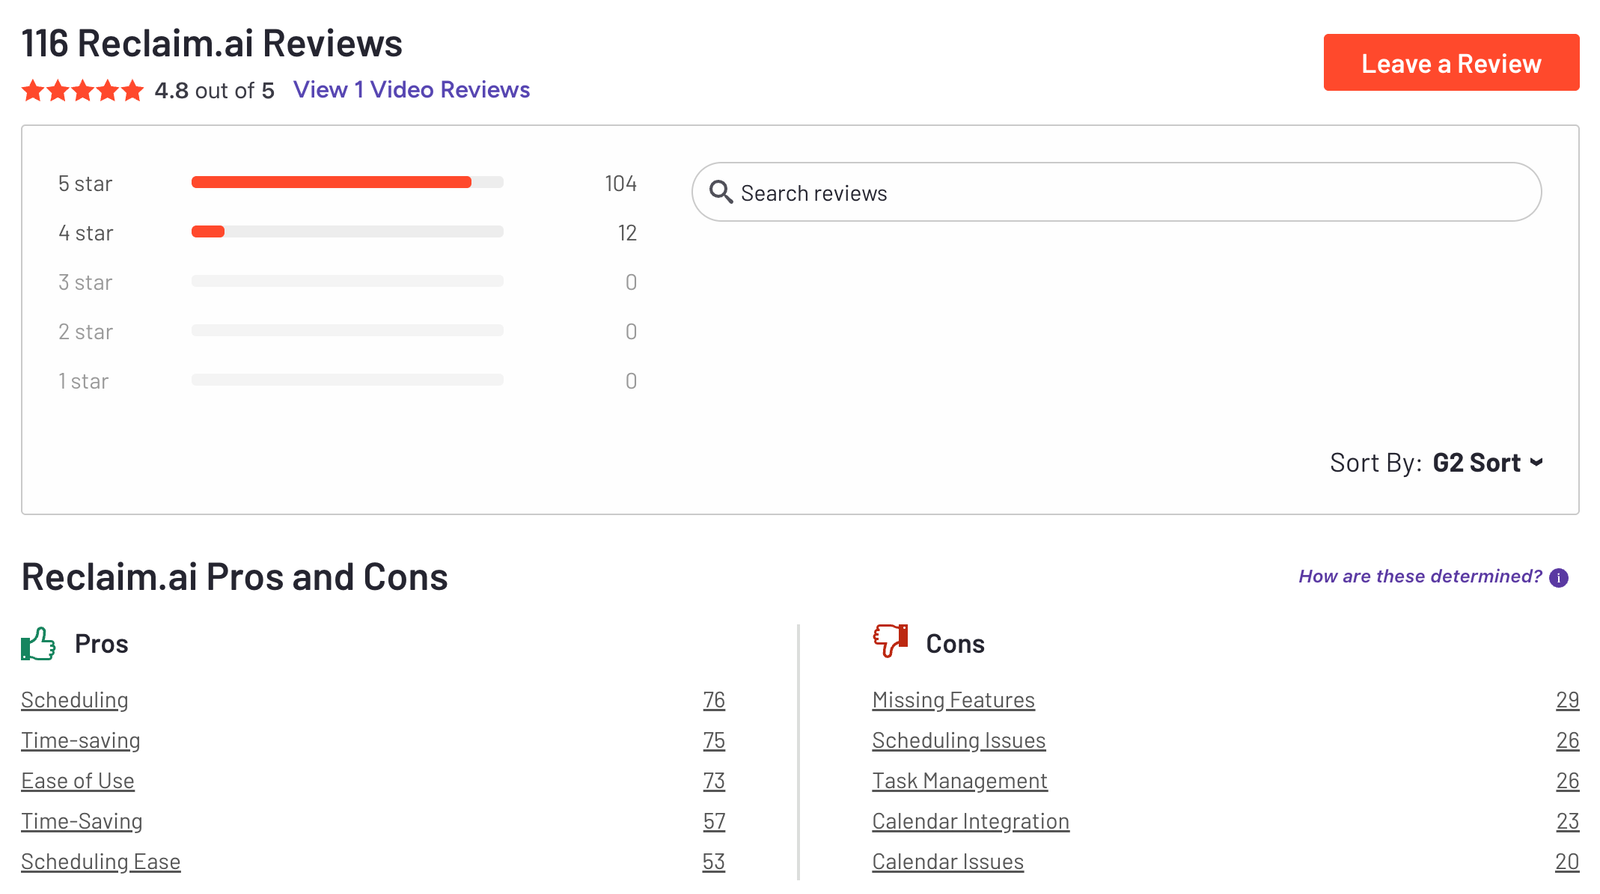The width and height of the screenshot is (1600, 894).
Task: Open the Scheduling pro link
Action: 75,700
